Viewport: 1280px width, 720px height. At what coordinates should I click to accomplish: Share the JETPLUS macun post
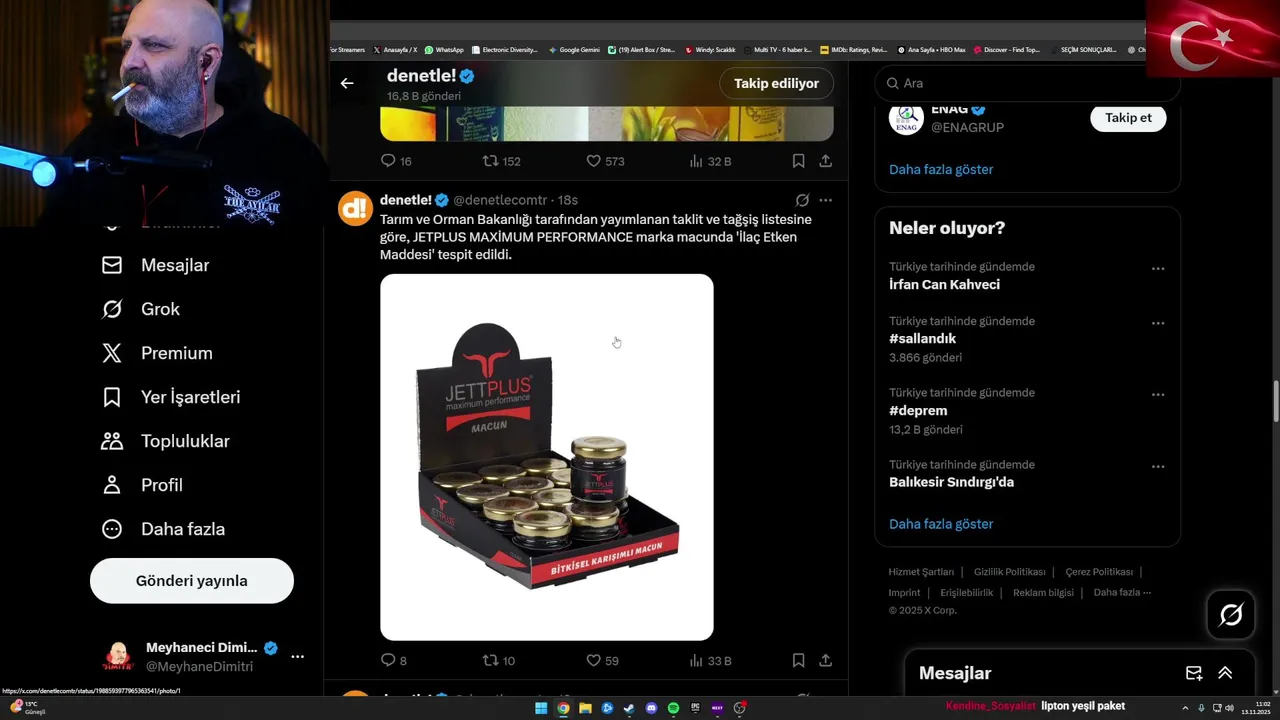tap(825, 660)
